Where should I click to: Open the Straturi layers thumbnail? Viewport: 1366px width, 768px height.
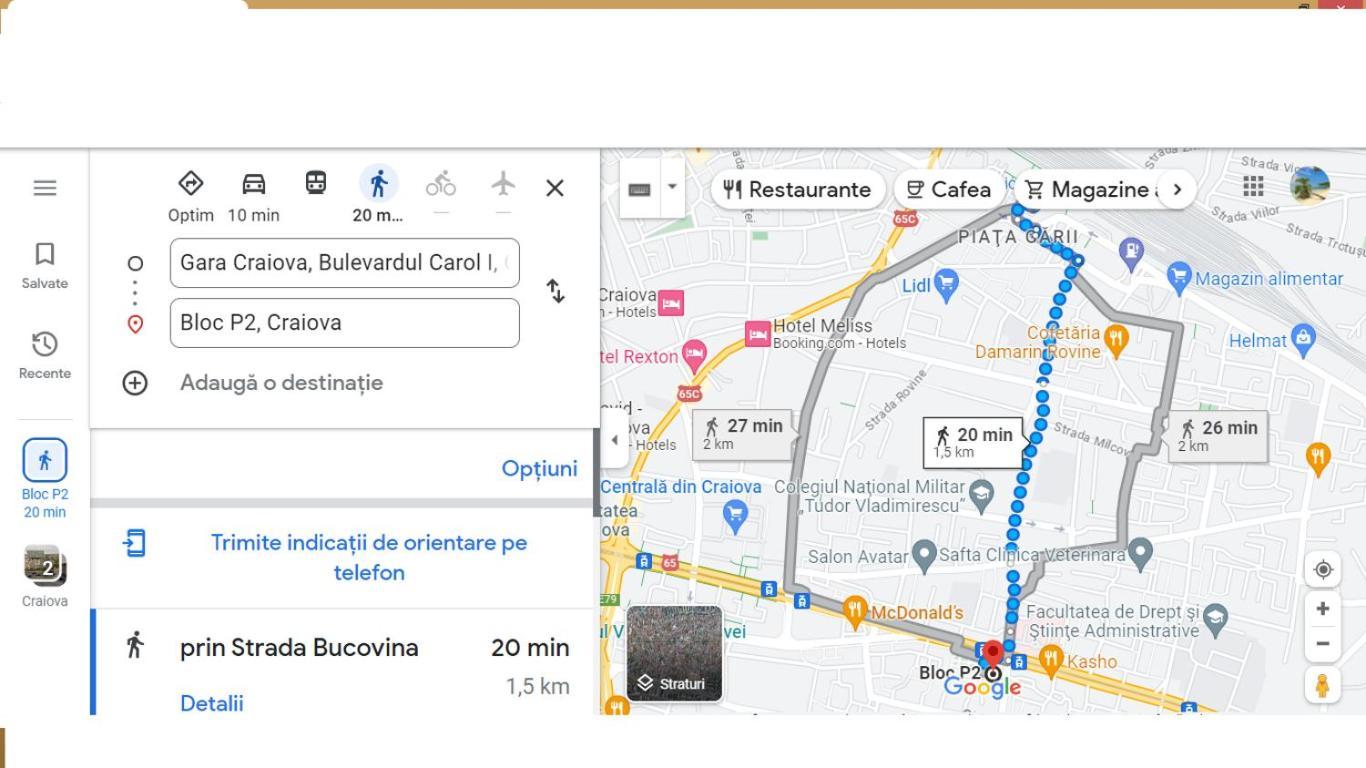click(x=674, y=654)
